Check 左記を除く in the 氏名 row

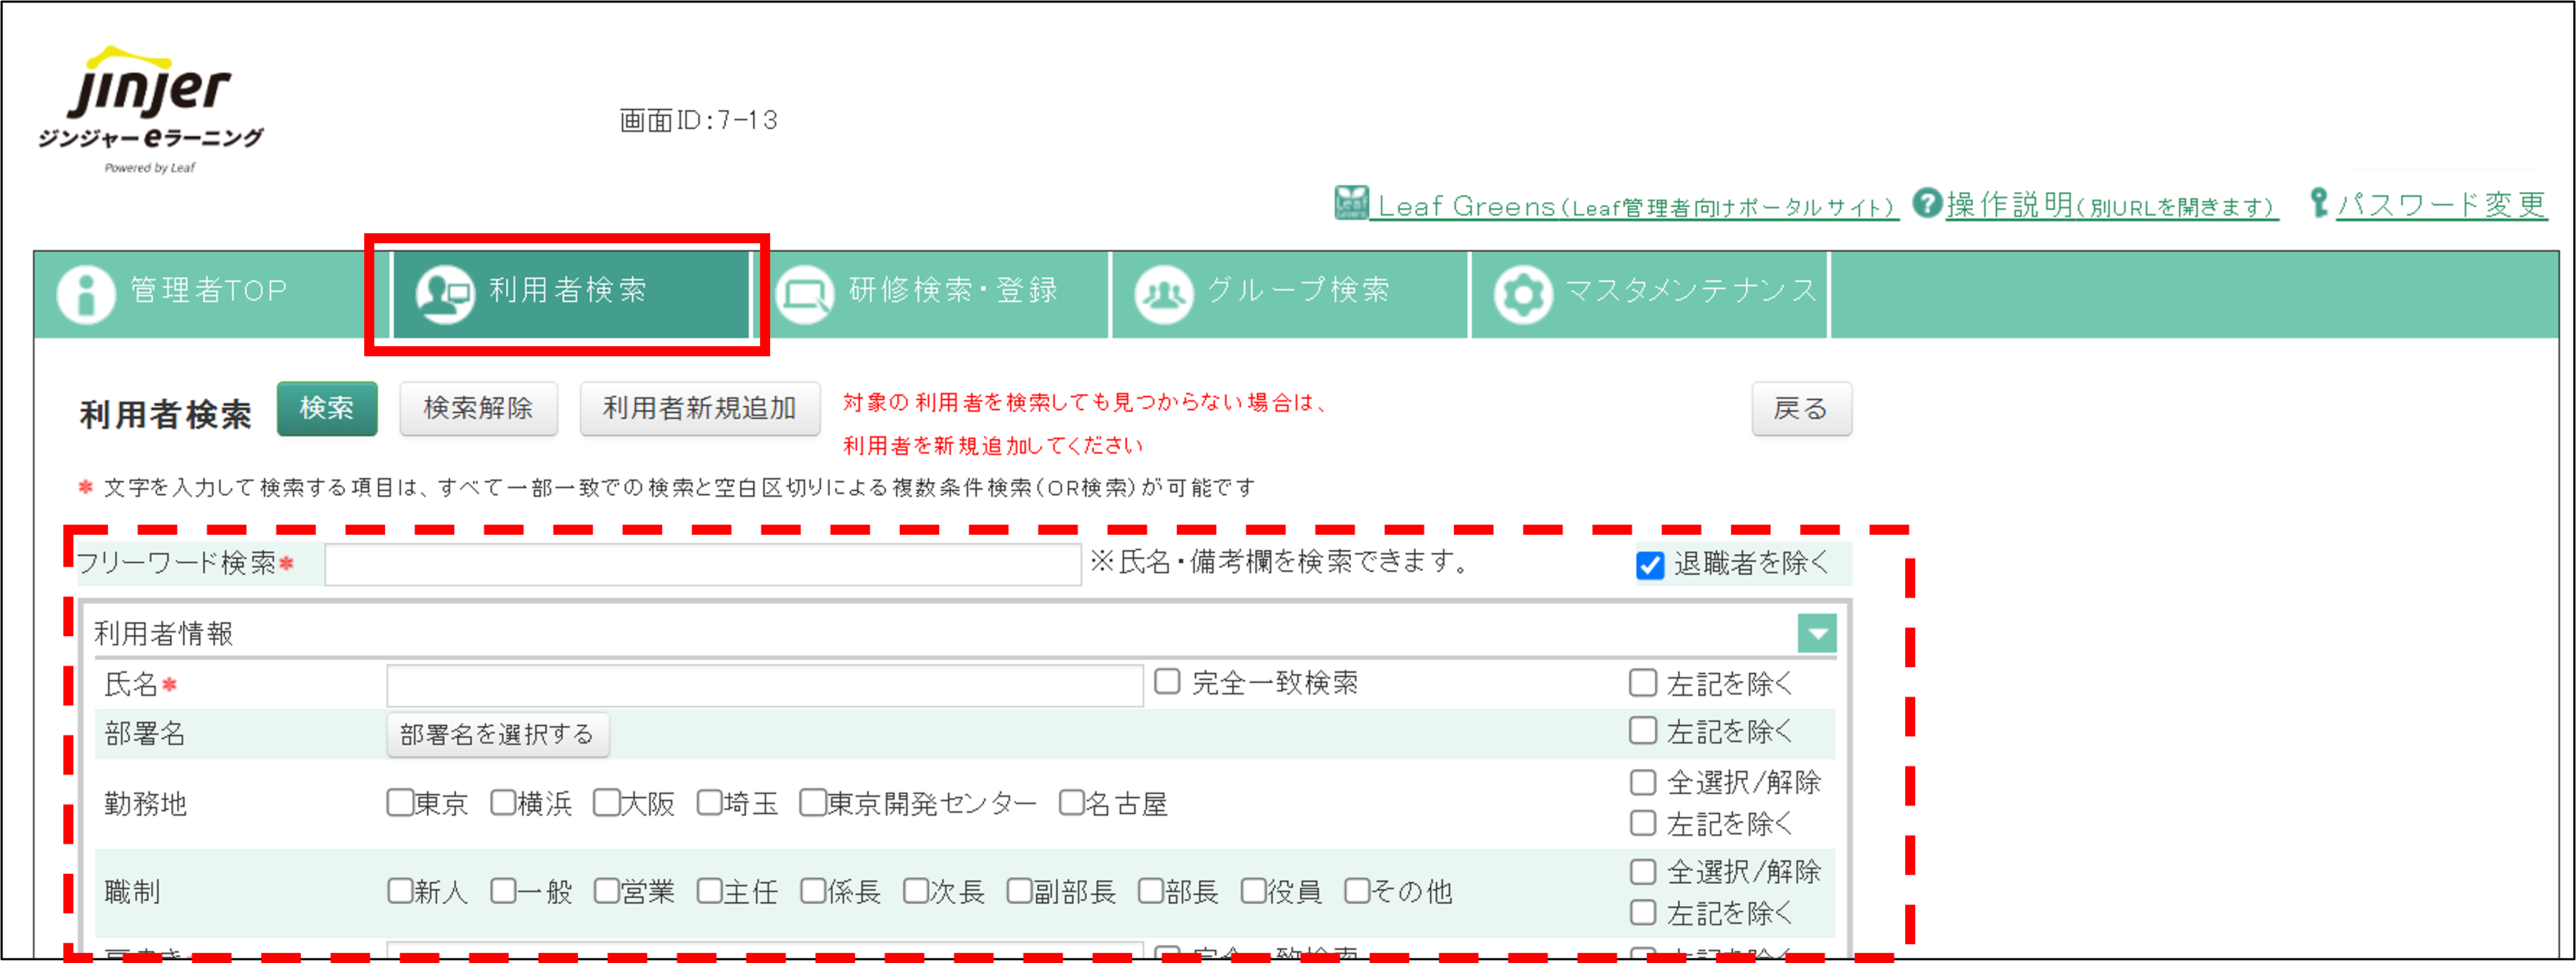(x=1642, y=683)
